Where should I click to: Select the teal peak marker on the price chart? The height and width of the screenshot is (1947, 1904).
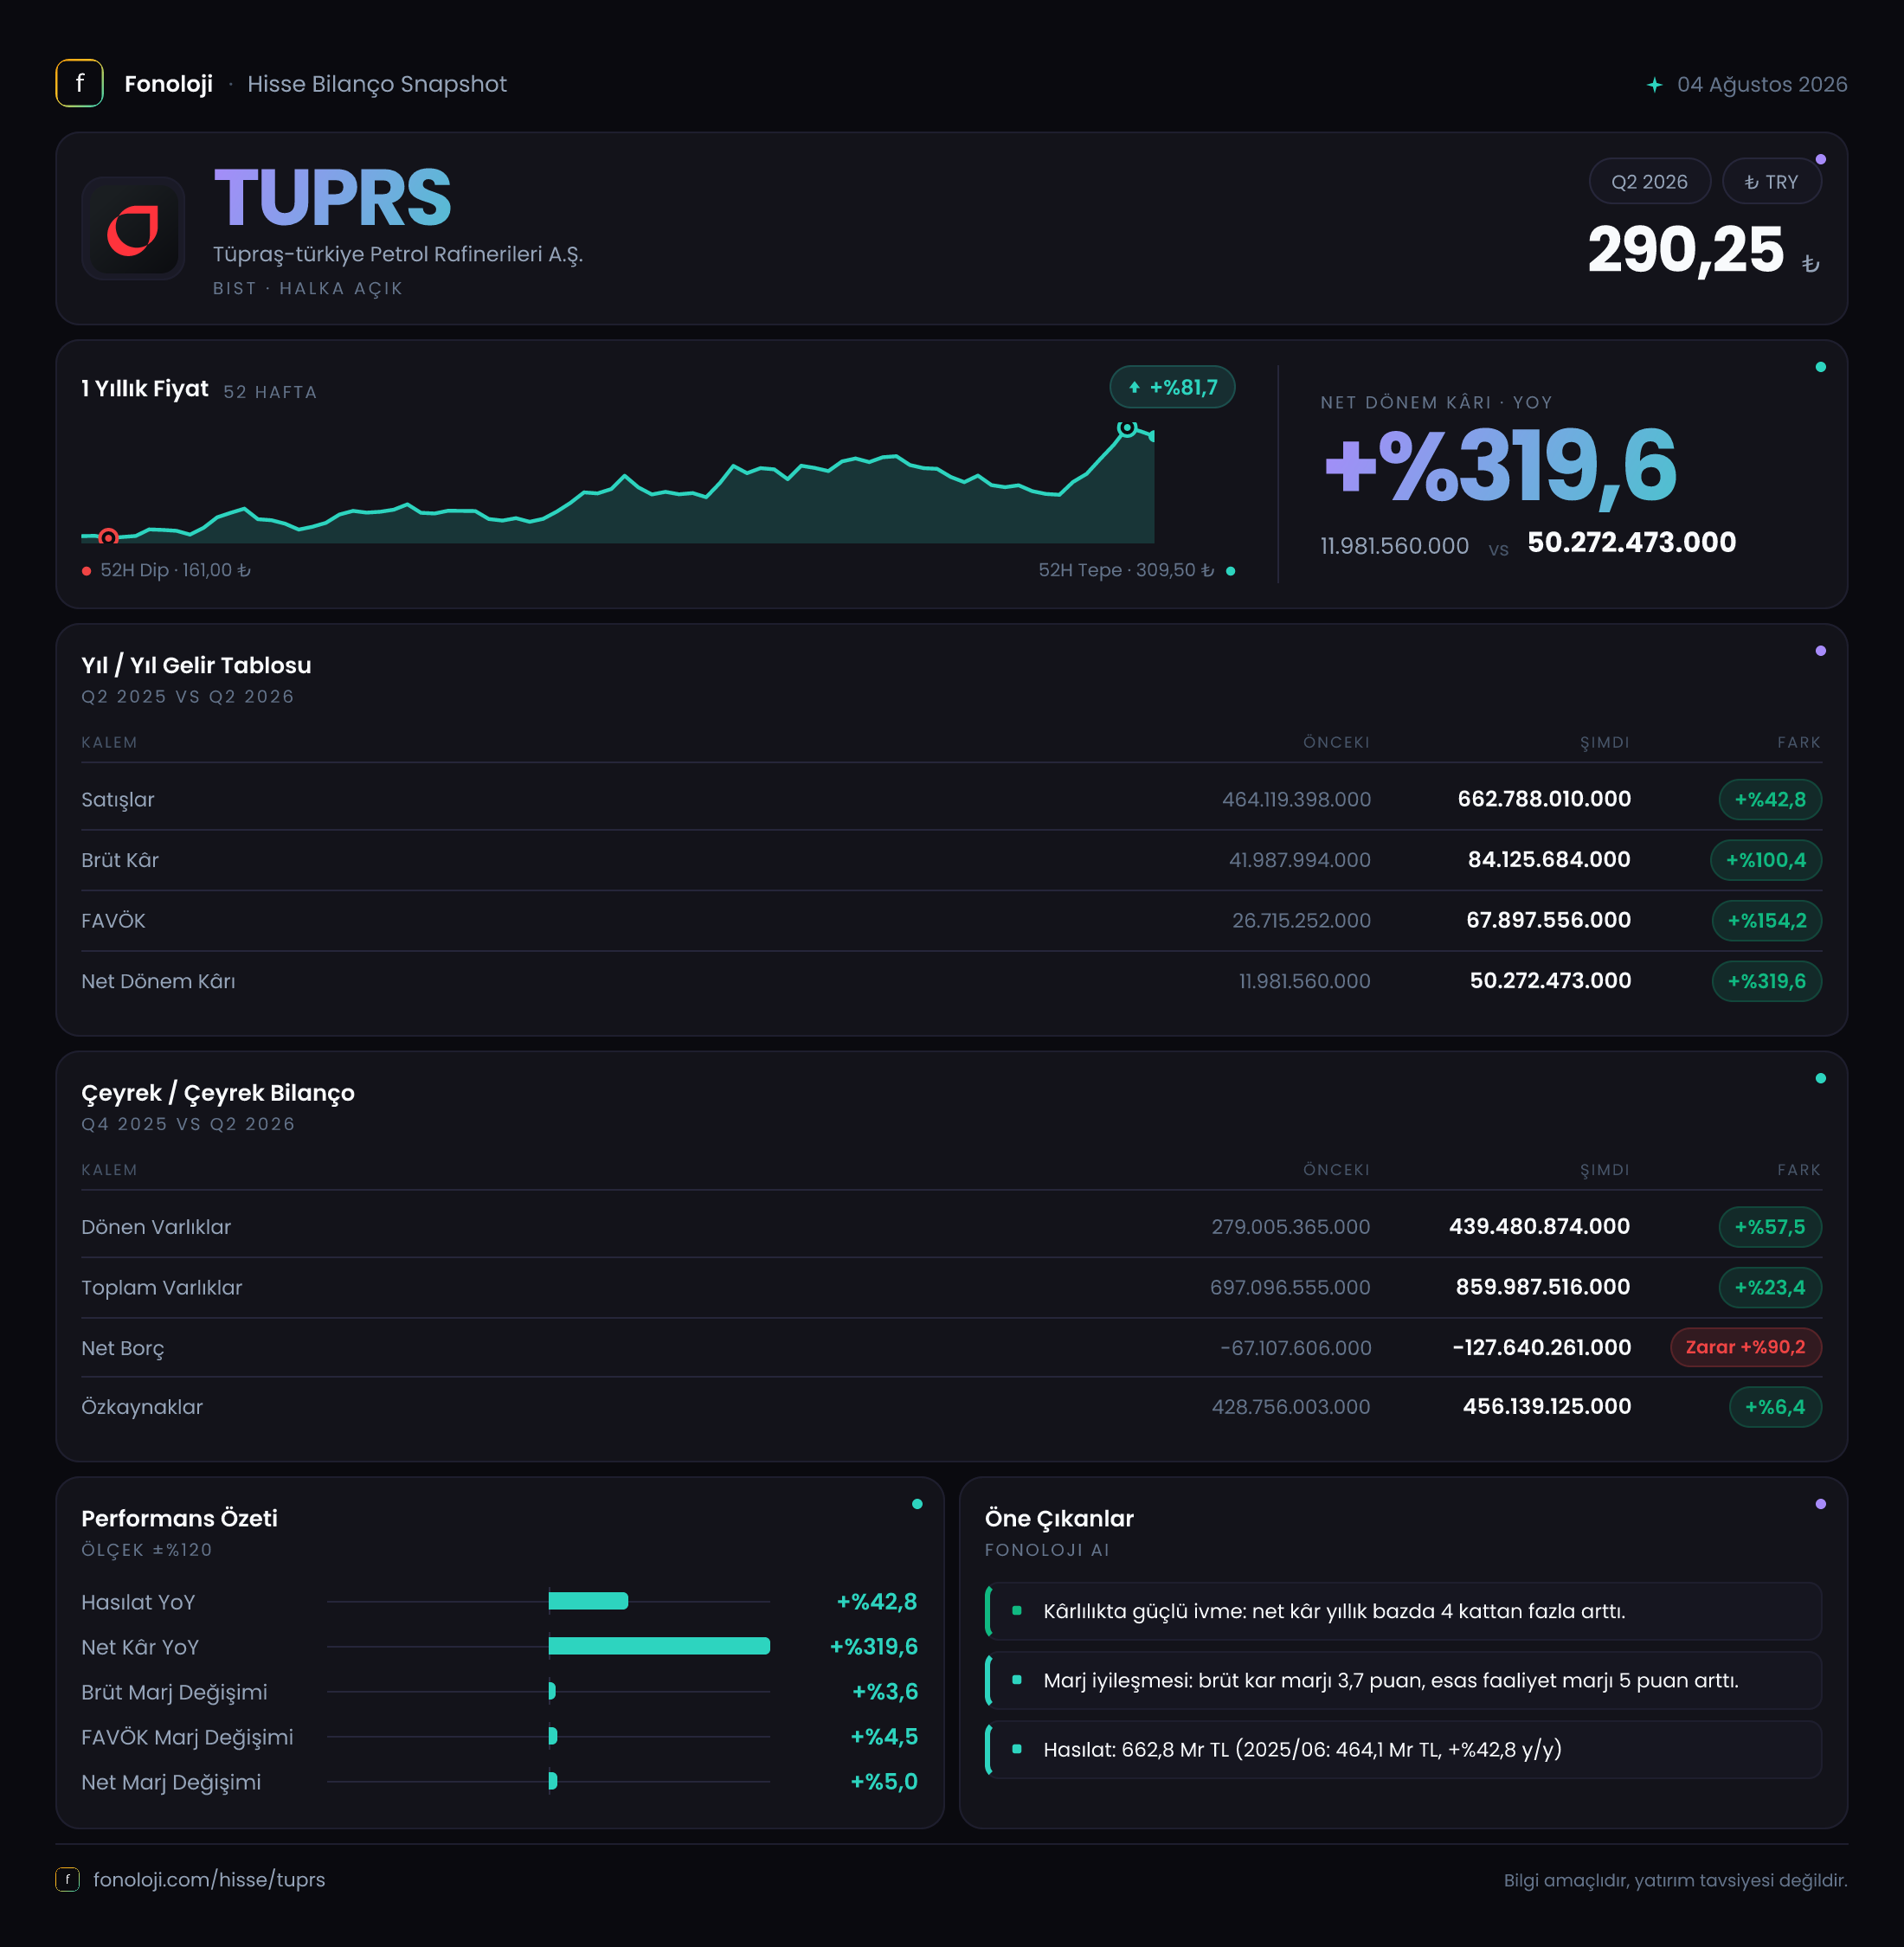[1127, 428]
